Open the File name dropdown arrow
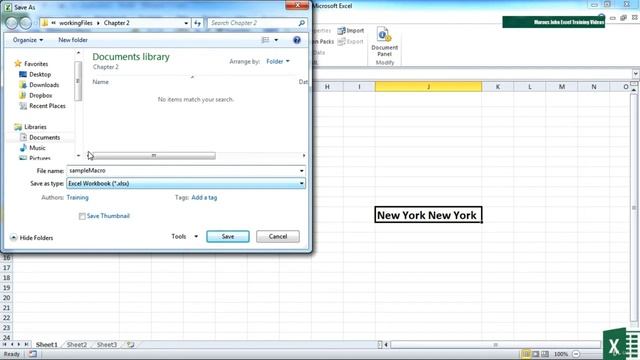 point(302,171)
